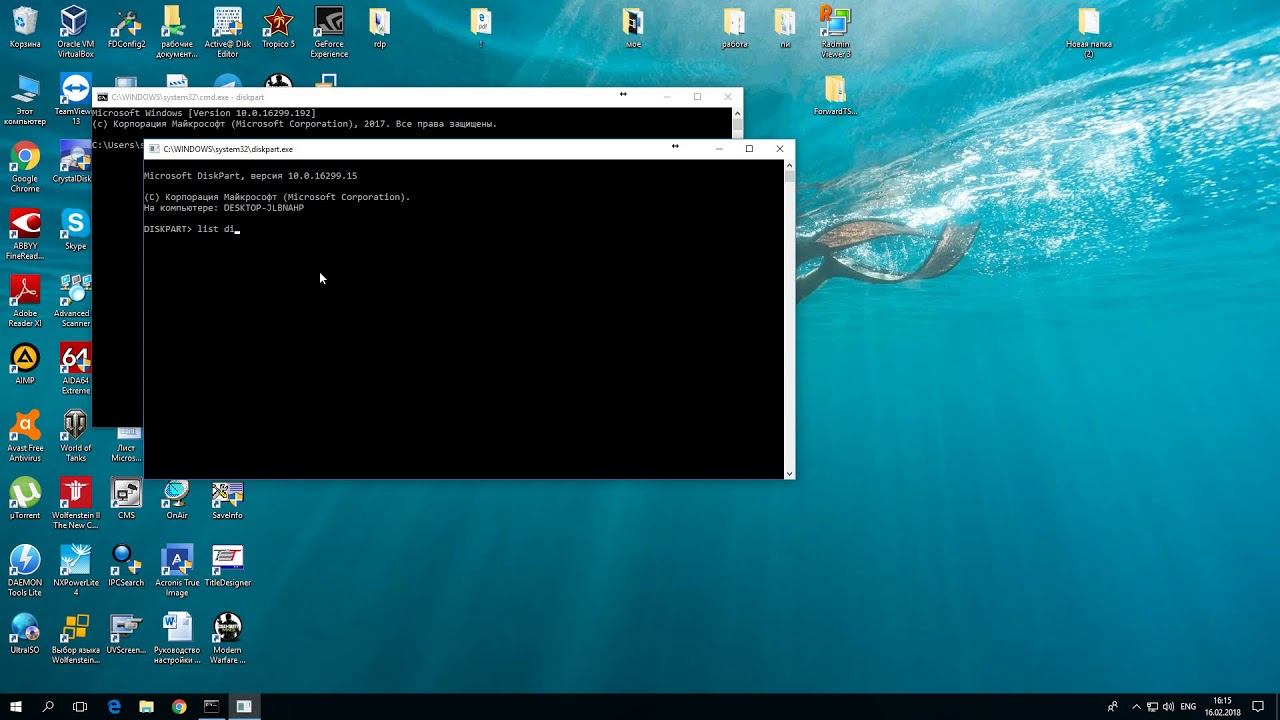Click diskpart window scrollbar down arrow
1280x720 pixels.
pos(789,473)
